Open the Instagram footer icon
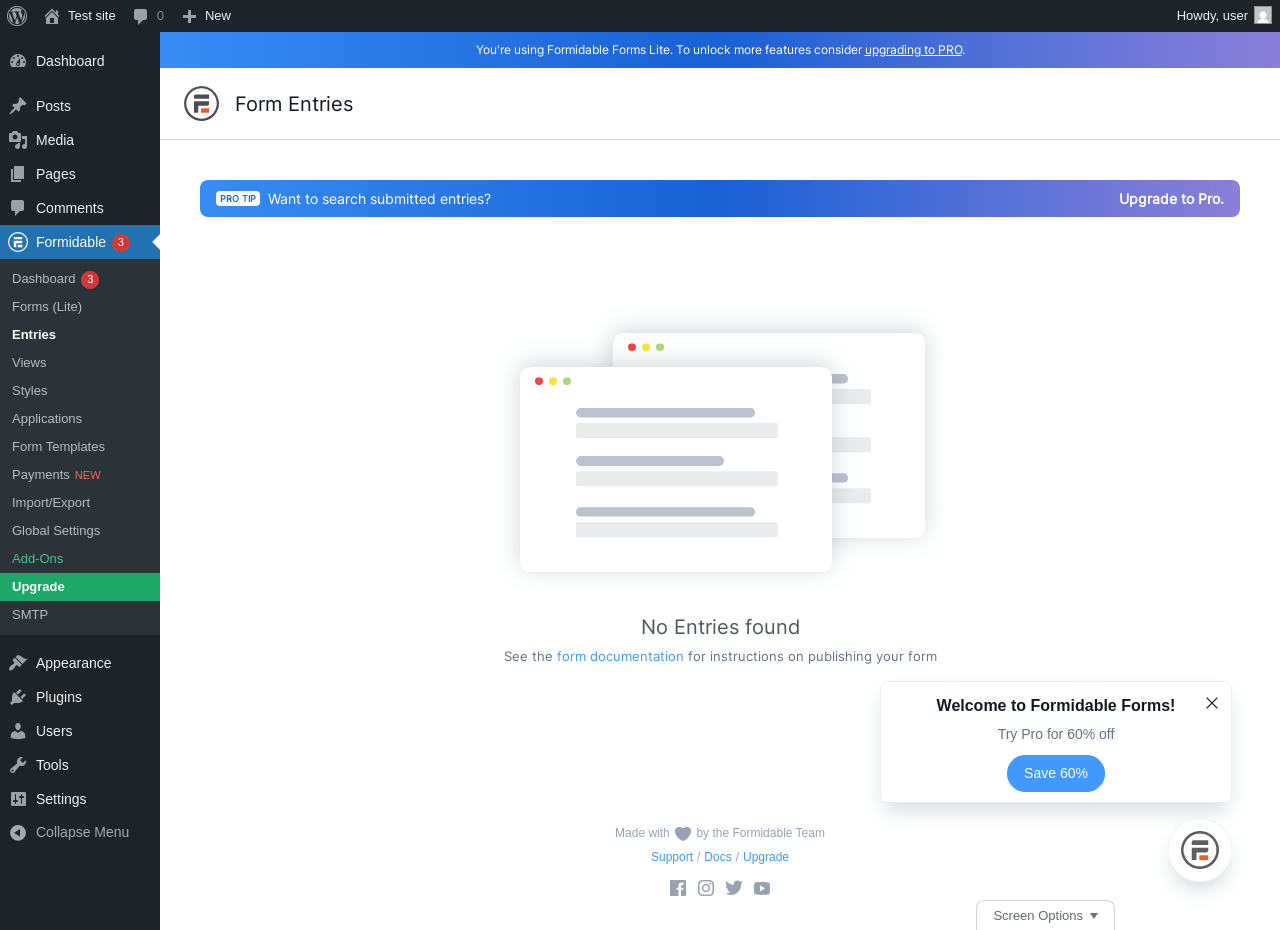 point(706,888)
